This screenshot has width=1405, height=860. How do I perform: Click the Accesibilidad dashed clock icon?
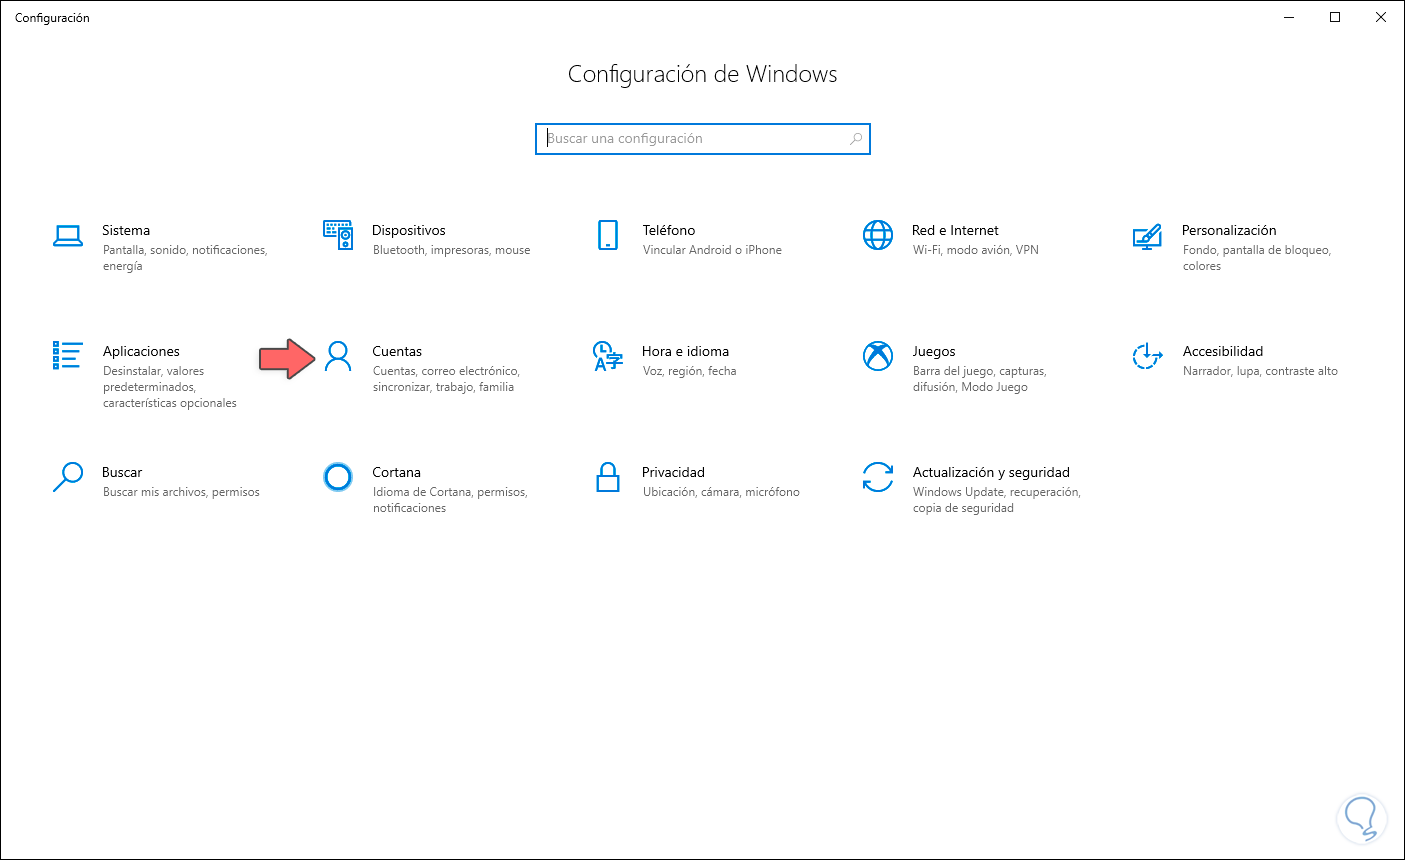click(1147, 356)
